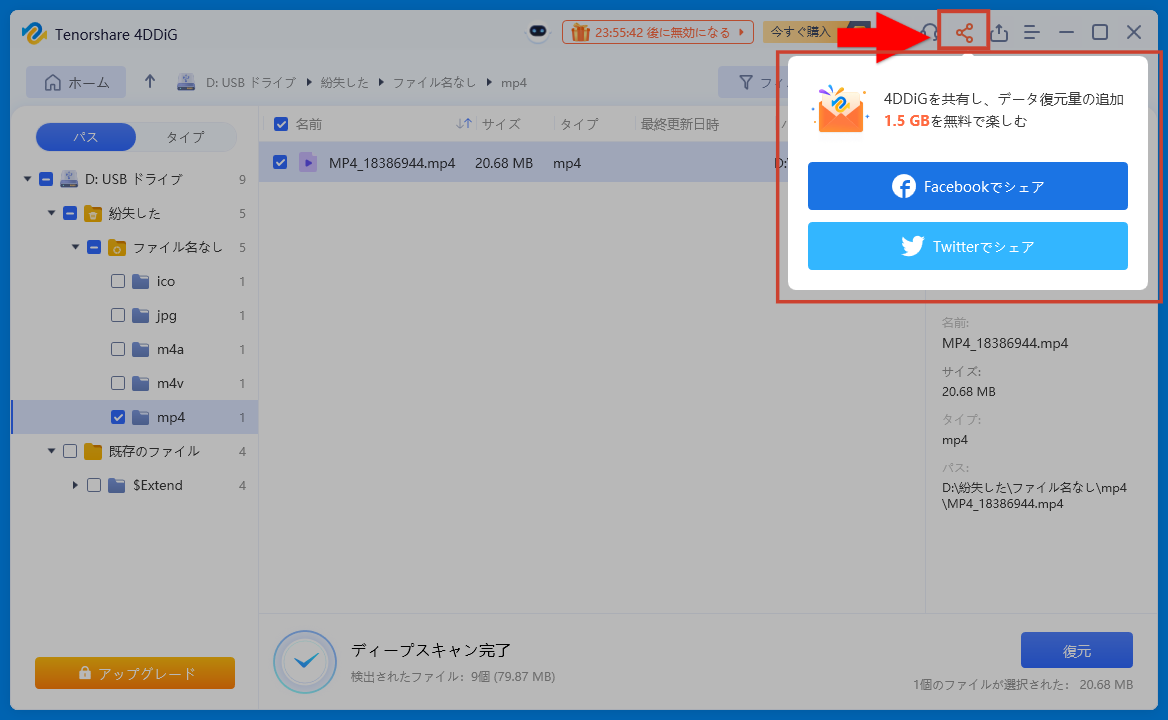Image resolution: width=1168 pixels, height=720 pixels.
Task: Click D: USB ドライブ in breadcrumb
Action: click(251, 83)
